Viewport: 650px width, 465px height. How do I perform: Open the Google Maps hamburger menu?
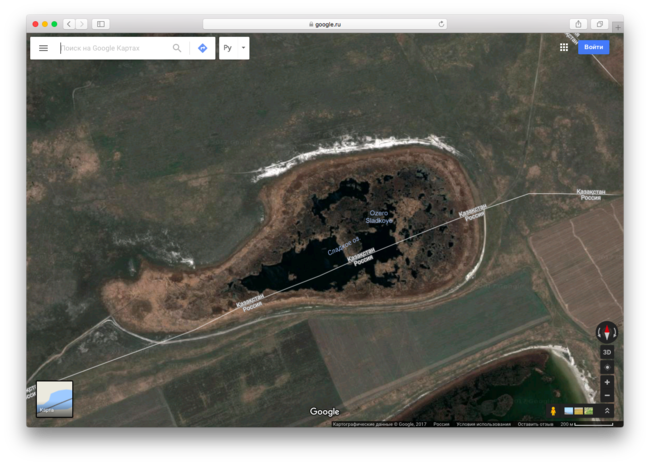click(x=43, y=48)
